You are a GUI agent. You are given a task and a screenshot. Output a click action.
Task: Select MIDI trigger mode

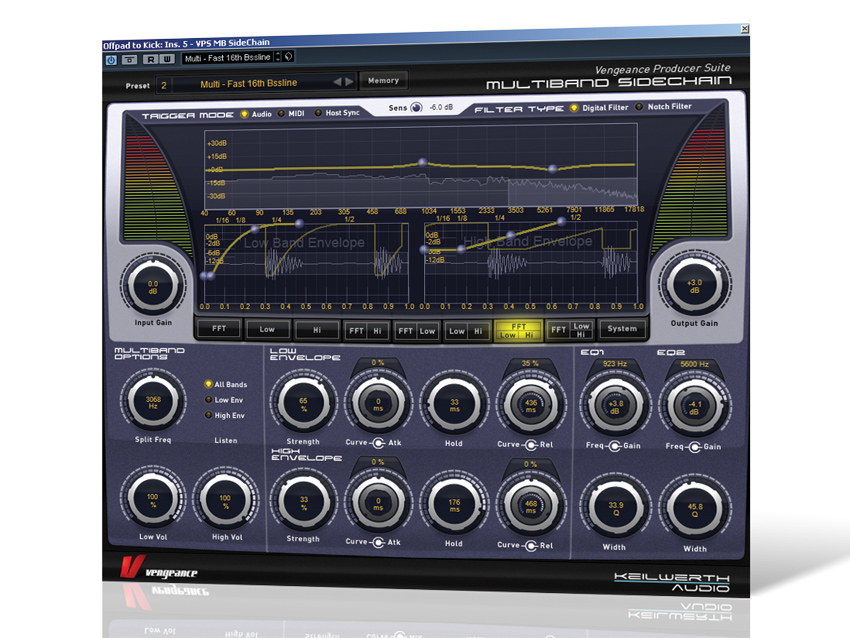[281, 114]
